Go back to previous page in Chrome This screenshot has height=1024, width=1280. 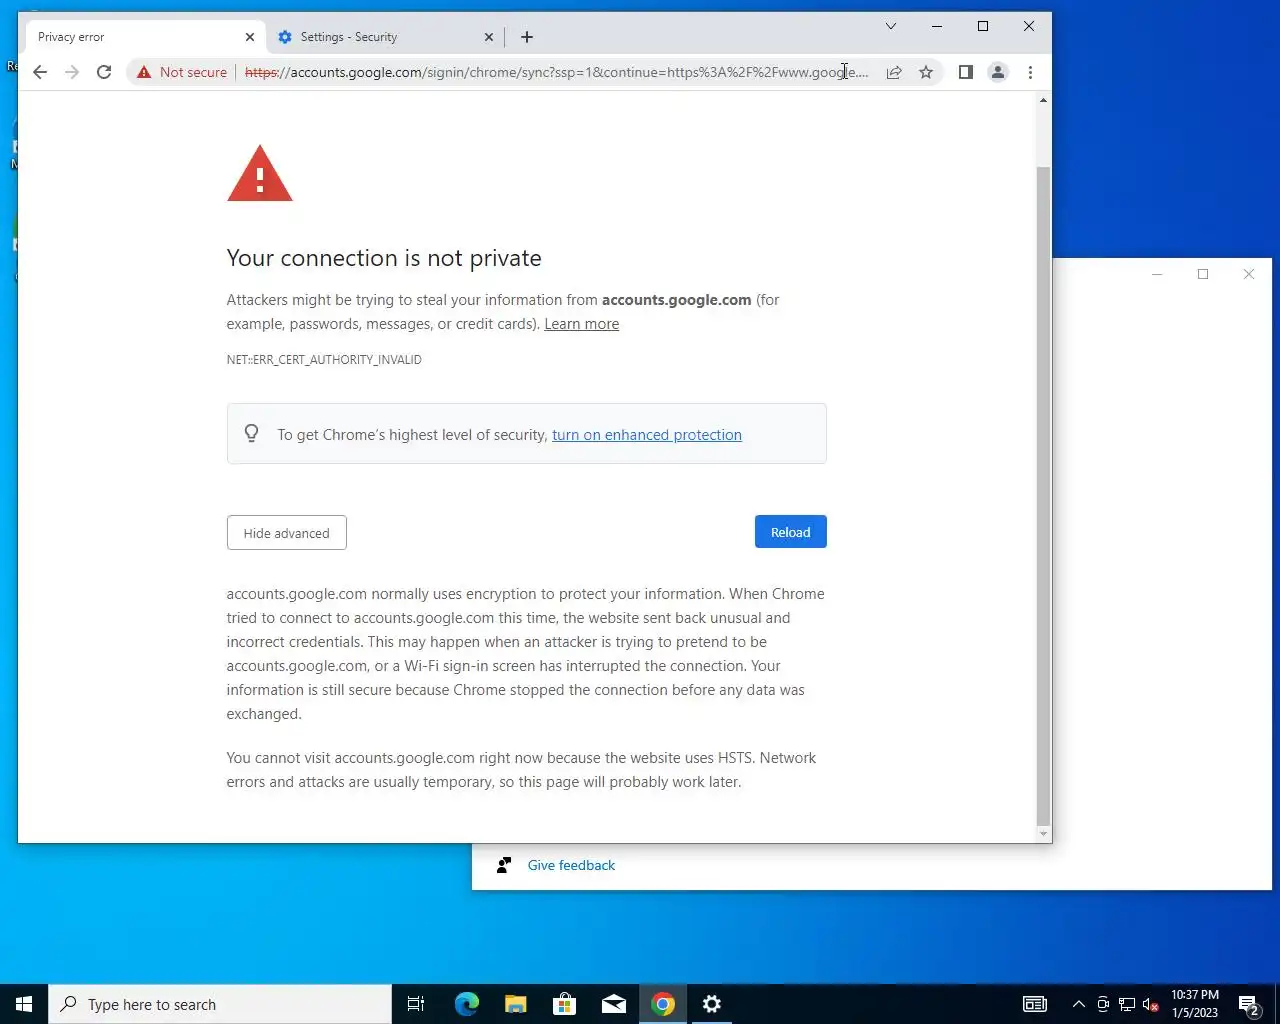point(40,72)
